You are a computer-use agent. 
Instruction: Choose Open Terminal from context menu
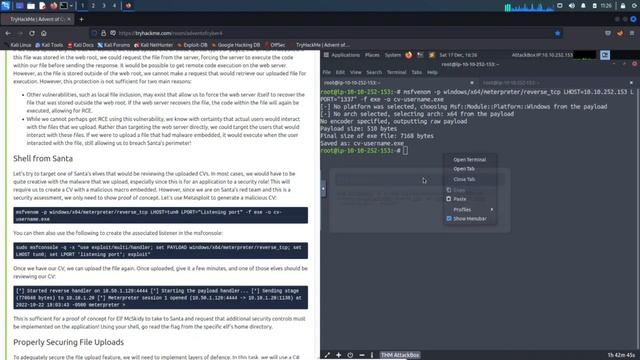(469, 160)
